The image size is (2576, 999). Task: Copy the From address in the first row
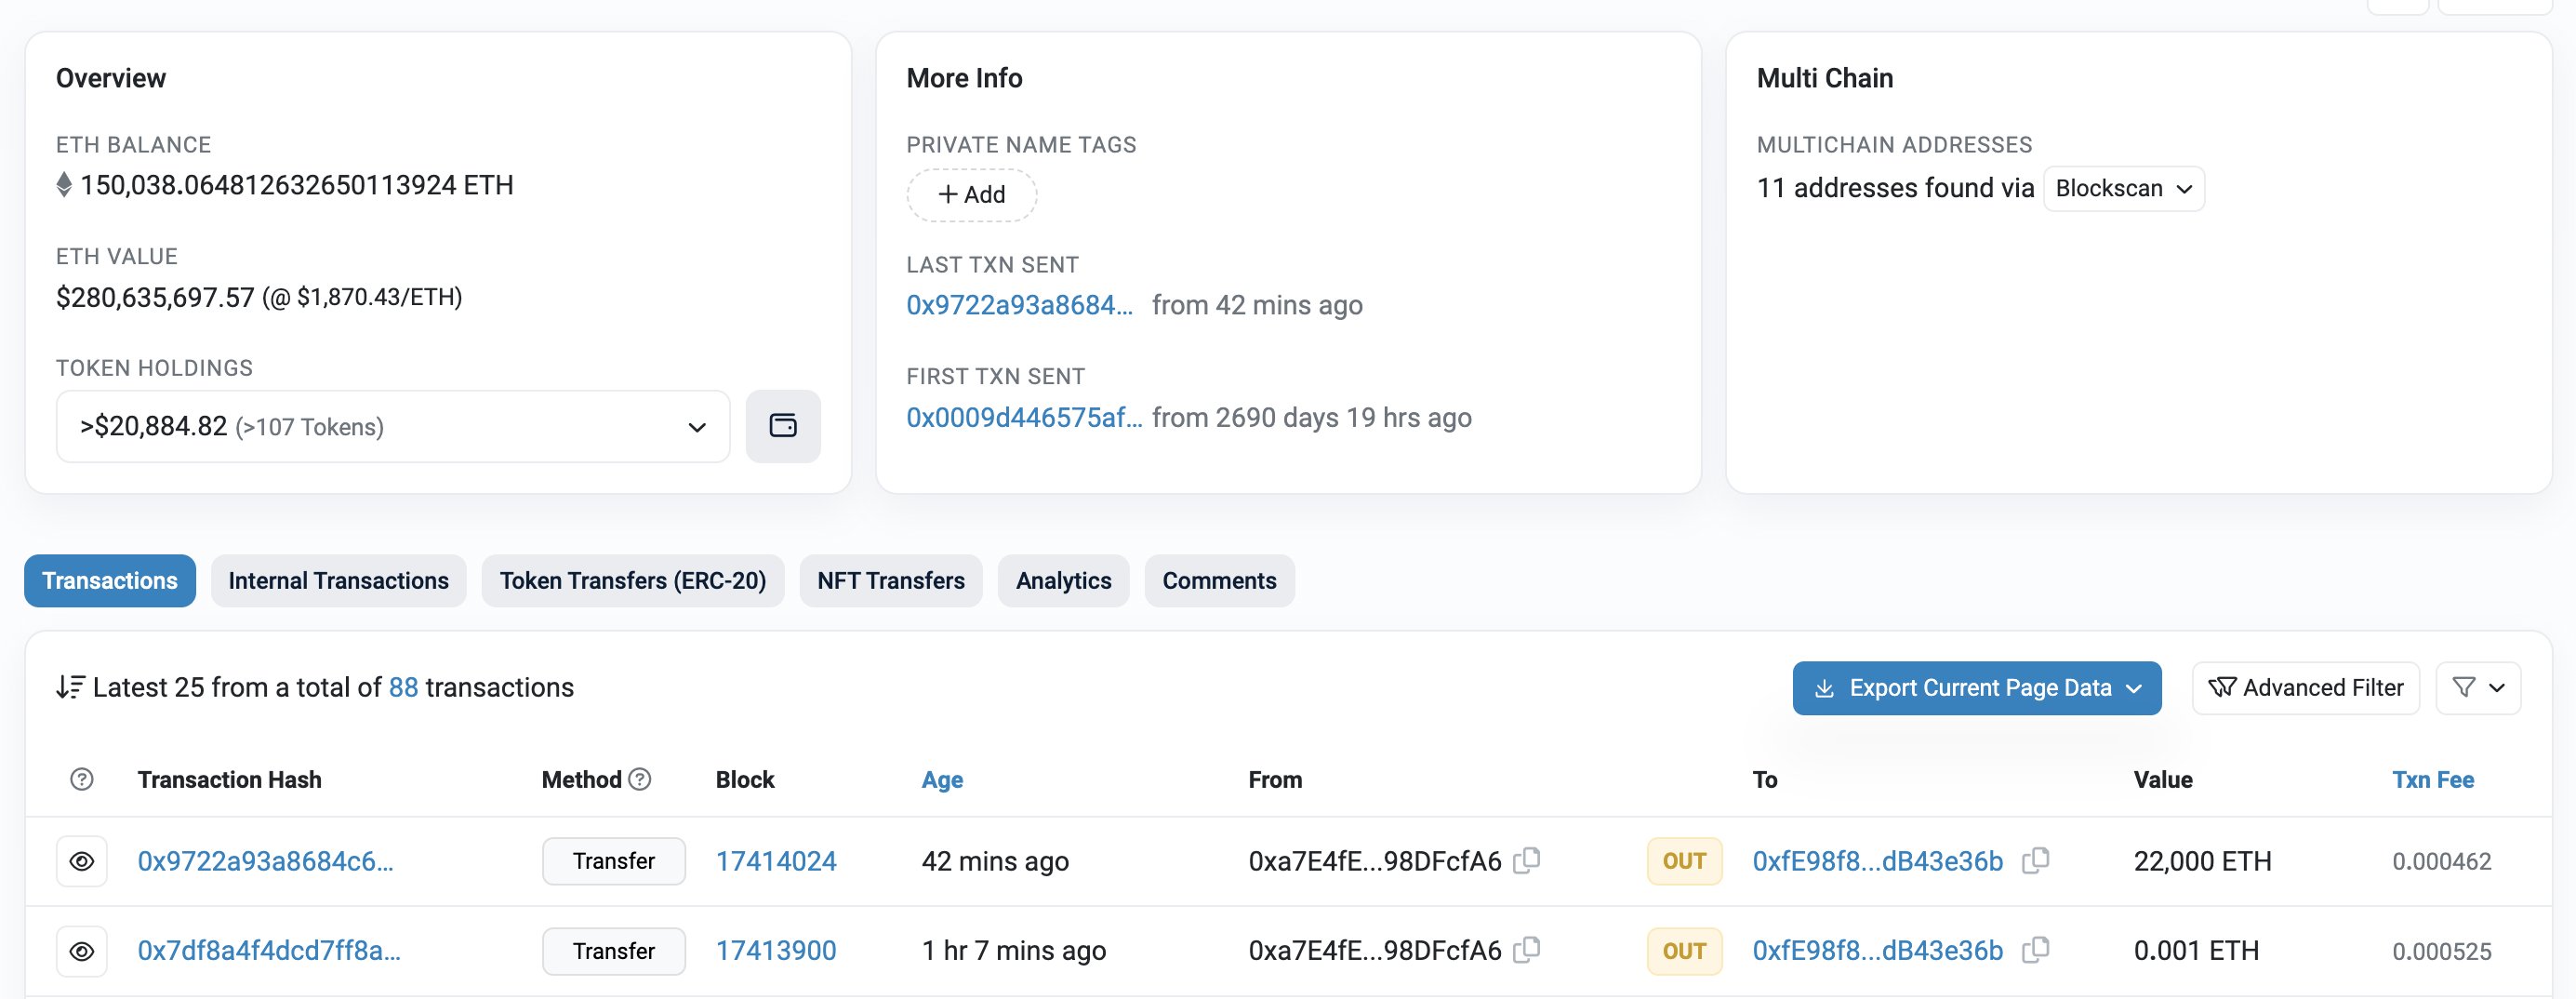tap(1526, 860)
